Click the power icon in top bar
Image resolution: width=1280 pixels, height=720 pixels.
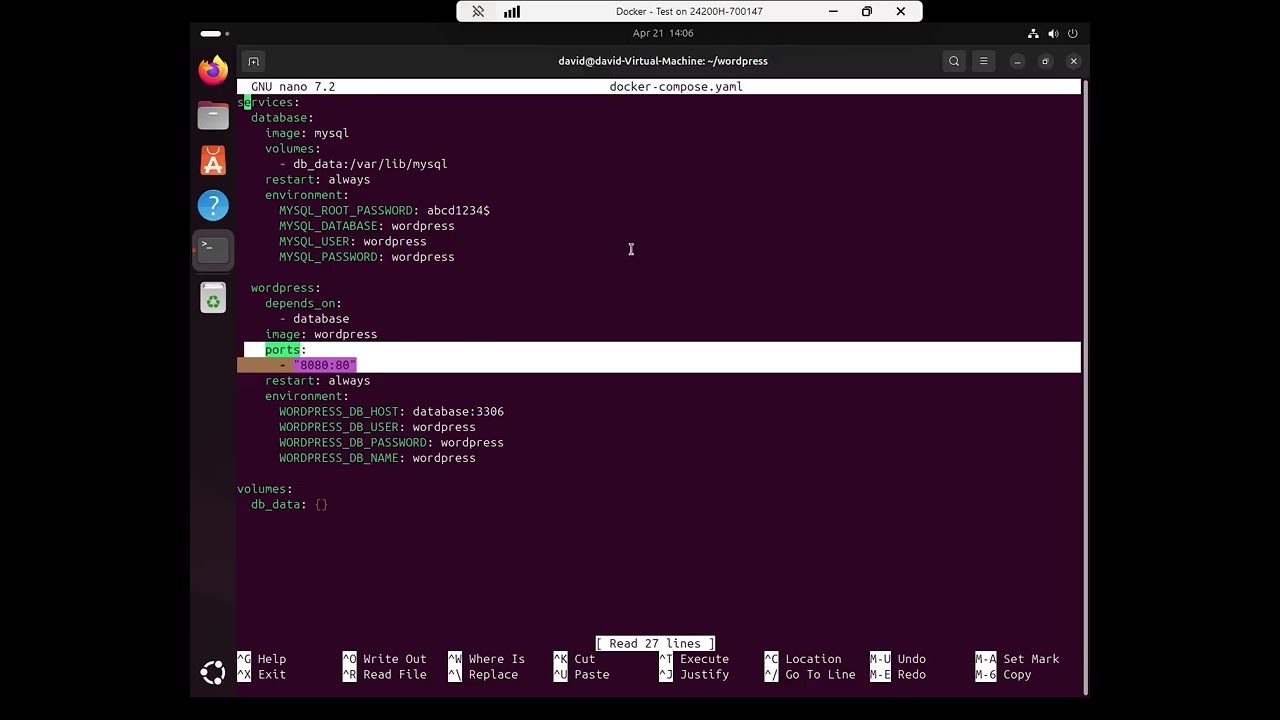1073,34
